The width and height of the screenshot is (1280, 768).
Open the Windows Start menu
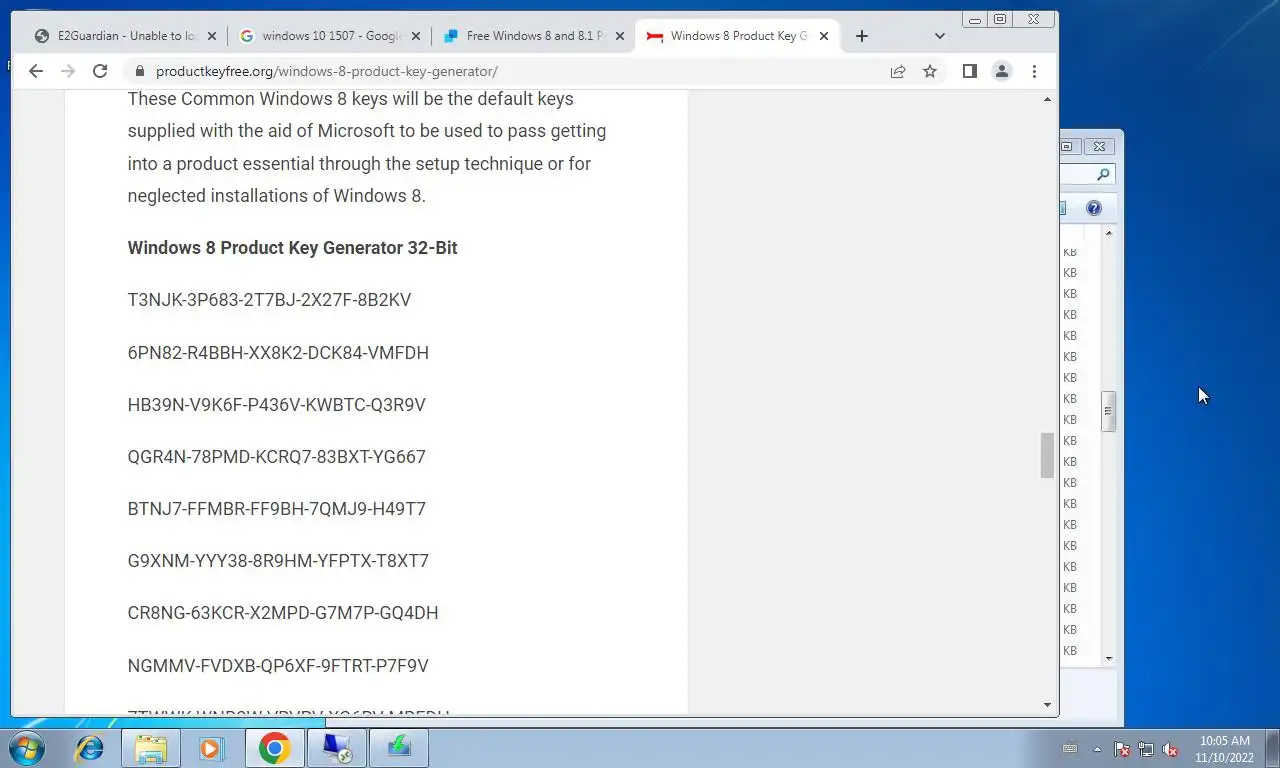pos(26,748)
